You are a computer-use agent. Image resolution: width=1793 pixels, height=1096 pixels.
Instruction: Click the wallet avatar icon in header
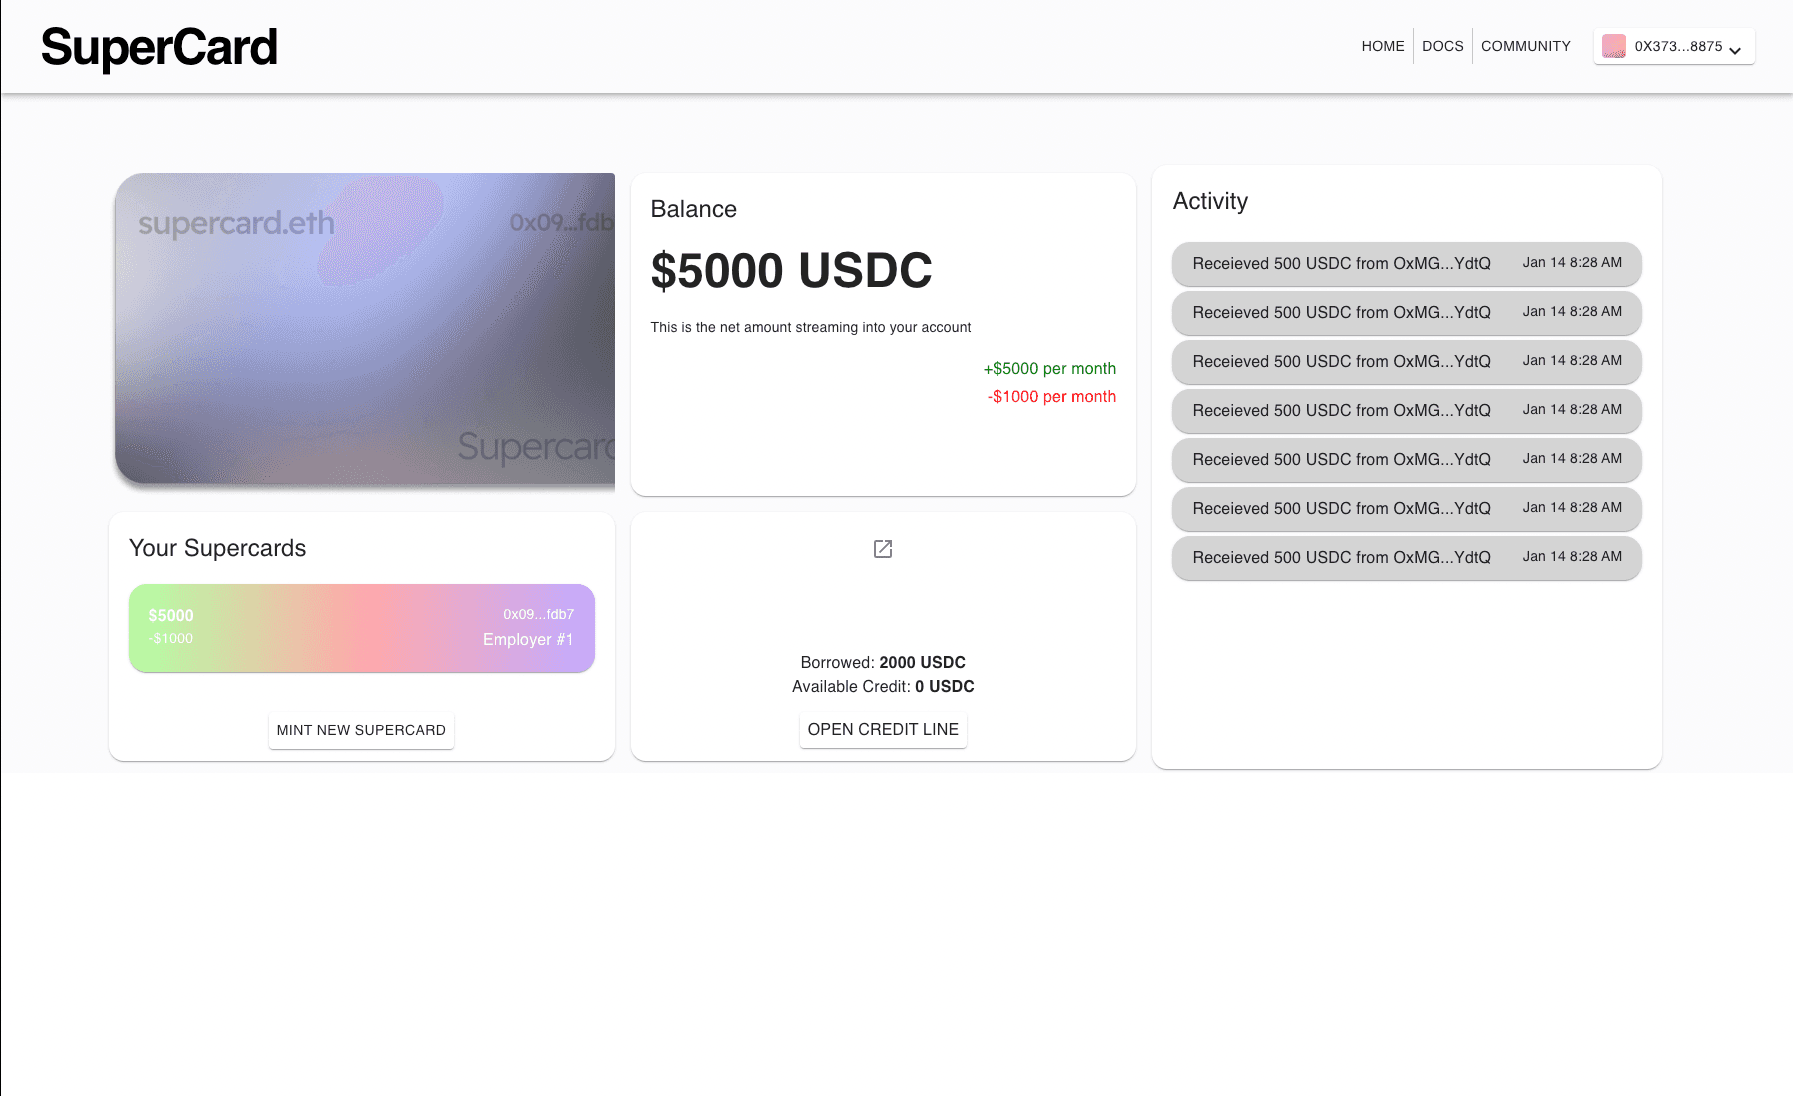[1614, 46]
